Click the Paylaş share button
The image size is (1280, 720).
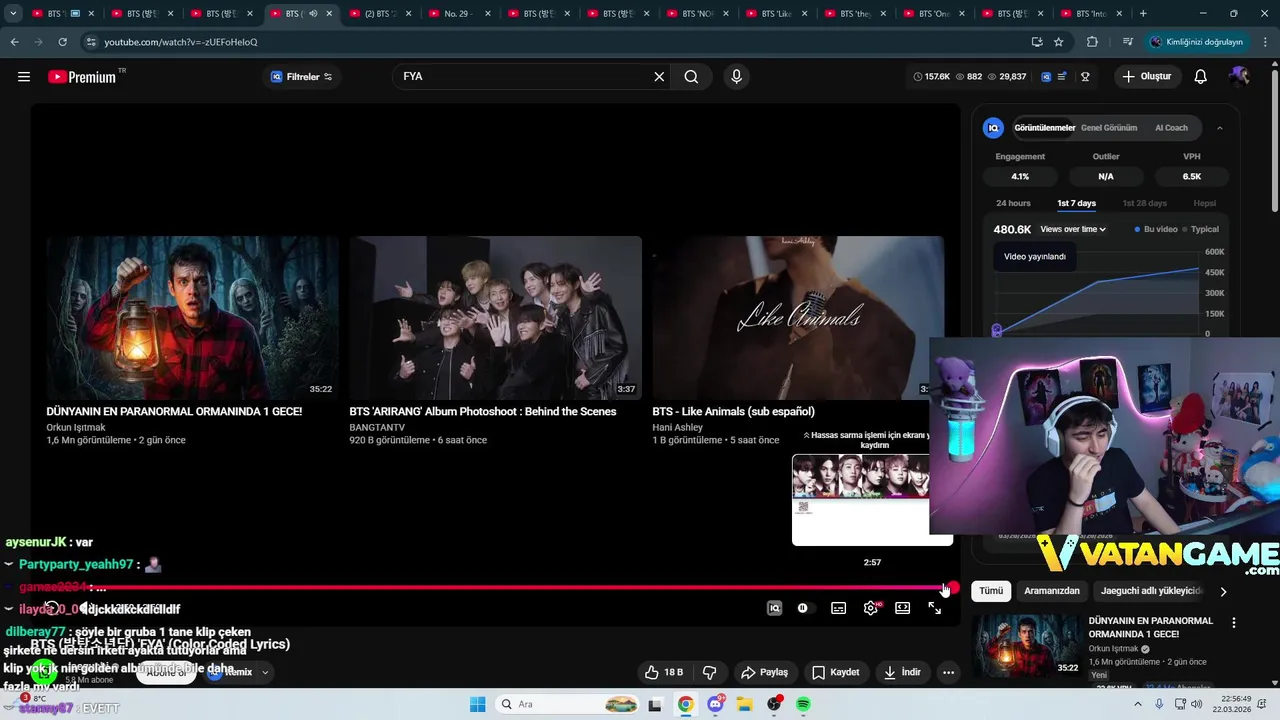tap(764, 672)
